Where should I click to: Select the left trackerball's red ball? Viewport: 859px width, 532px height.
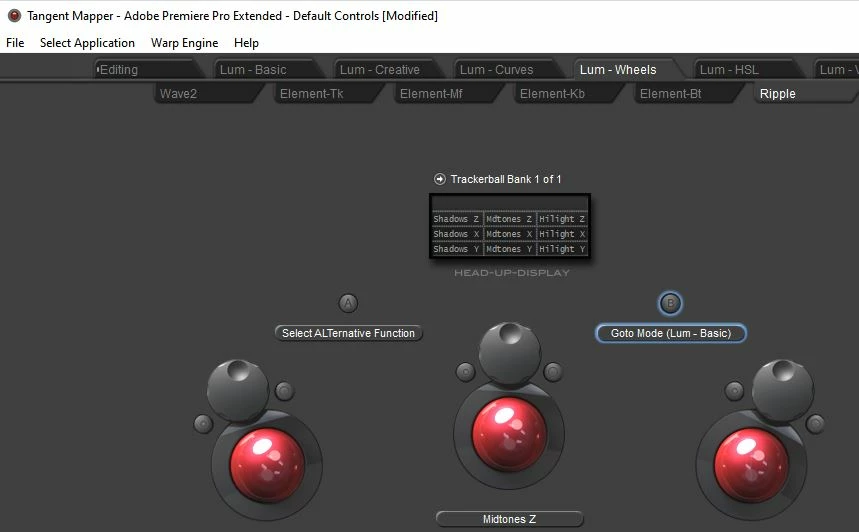[267, 466]
